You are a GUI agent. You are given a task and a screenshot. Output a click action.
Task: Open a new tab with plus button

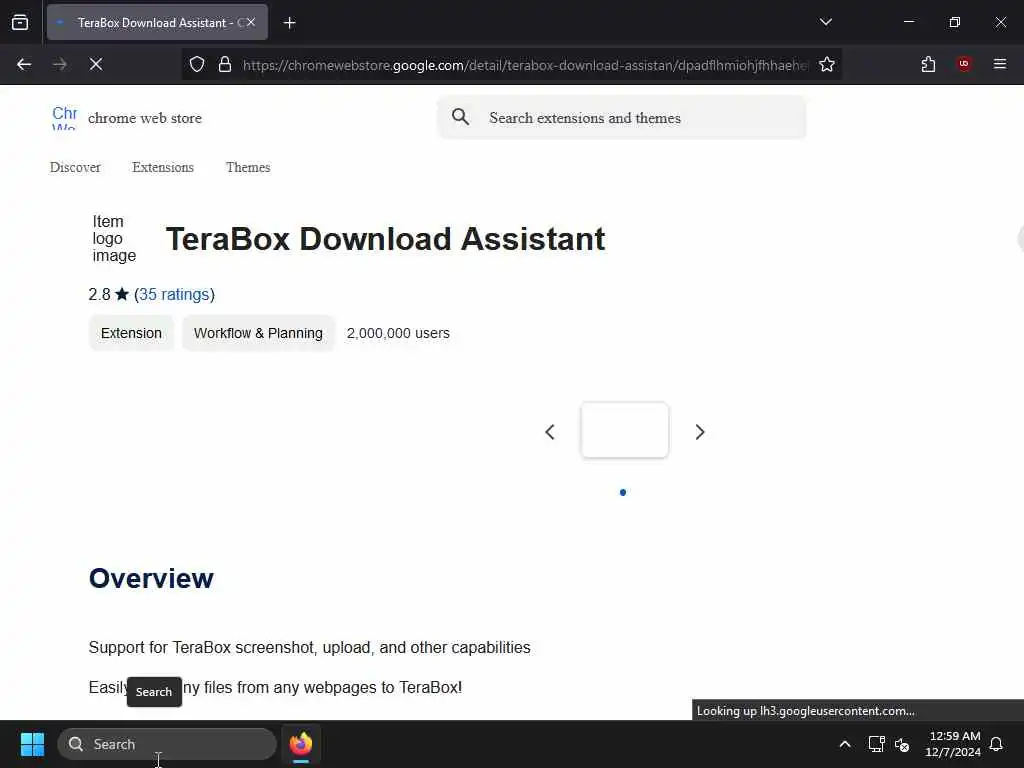(x=289, y=23)
